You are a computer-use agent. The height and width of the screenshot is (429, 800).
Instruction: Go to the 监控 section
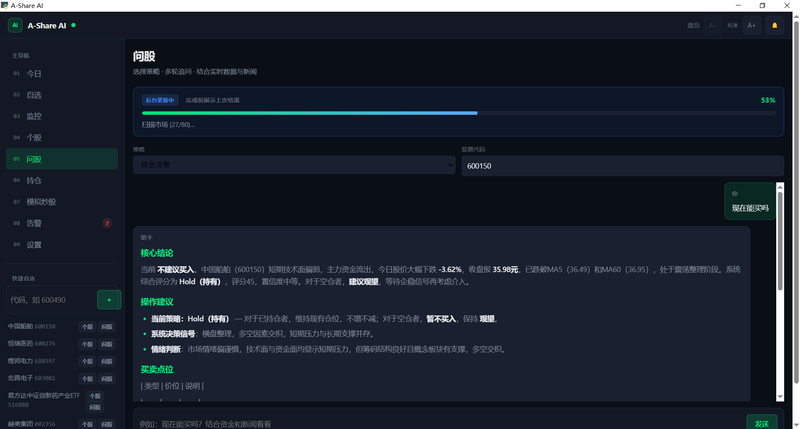(x=62, y=116)
